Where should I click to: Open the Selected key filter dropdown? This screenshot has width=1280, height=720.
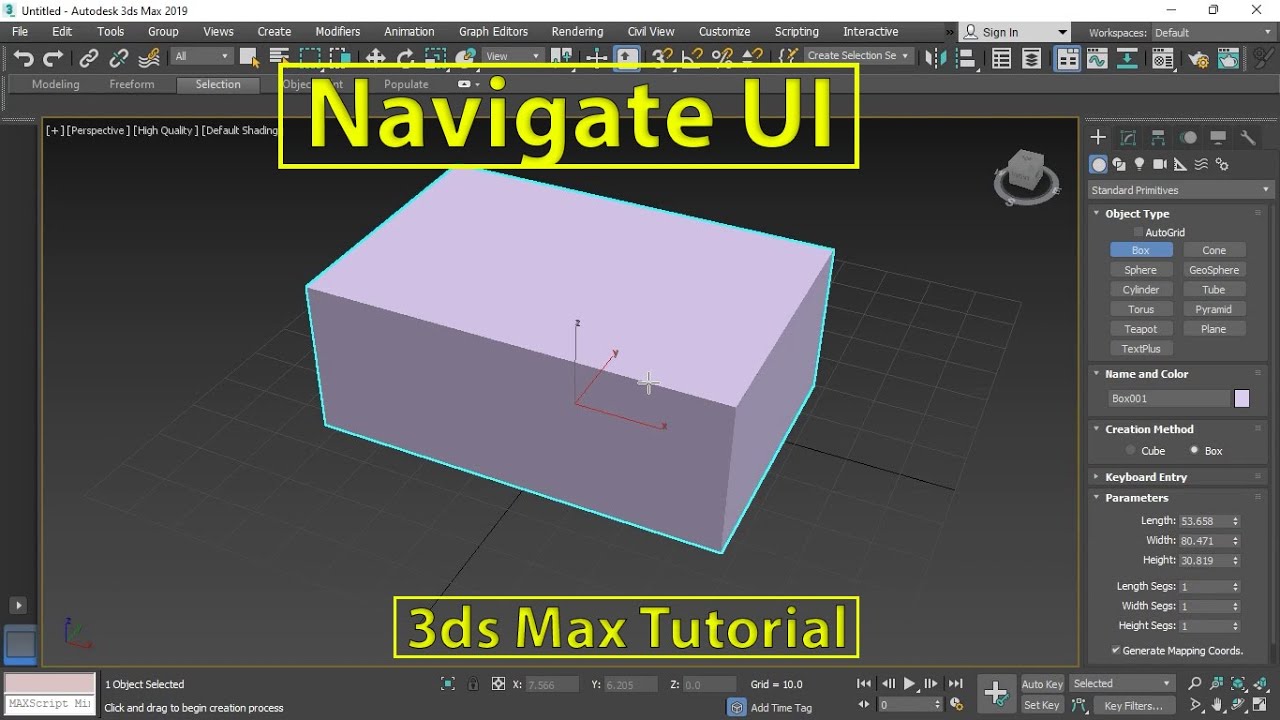pyautogui.click(x=1122, y=684)
